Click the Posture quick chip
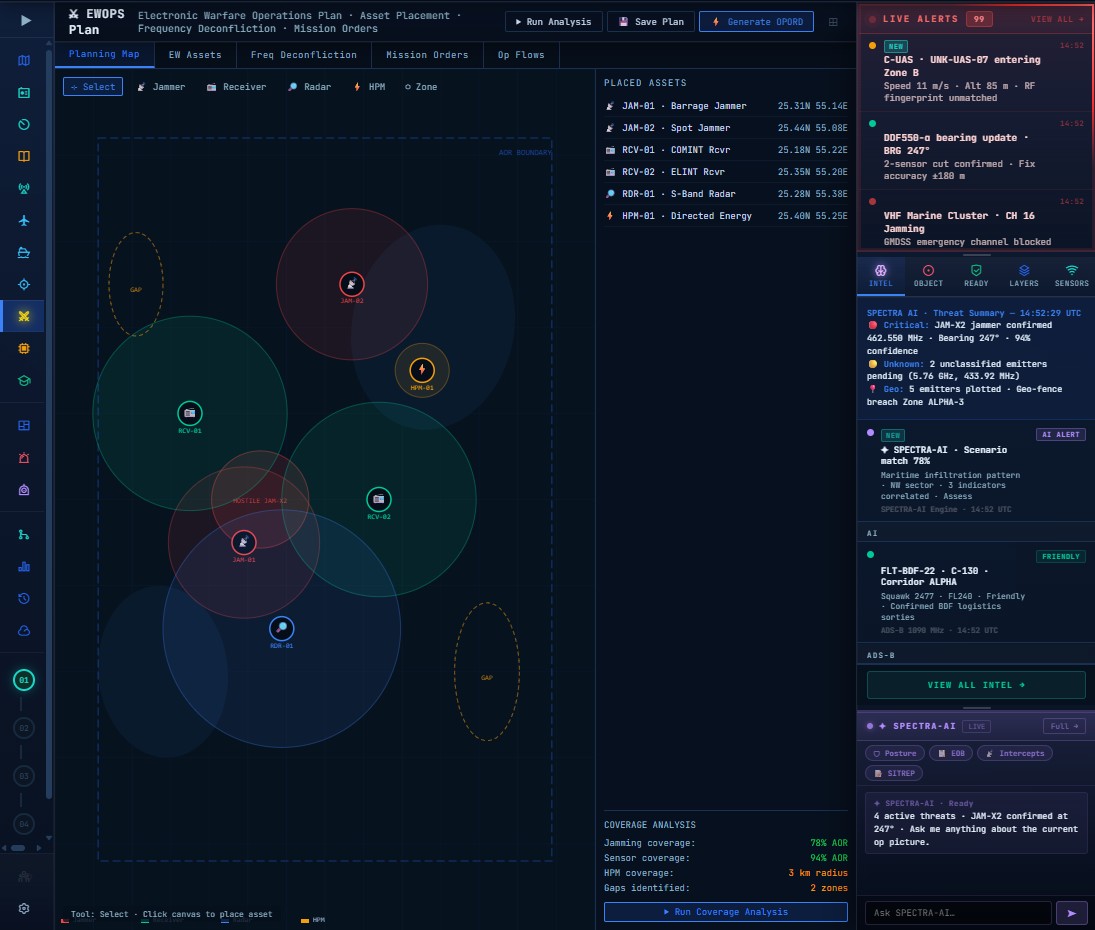This screenshot has height=930, width=1095. coord(895,753)
